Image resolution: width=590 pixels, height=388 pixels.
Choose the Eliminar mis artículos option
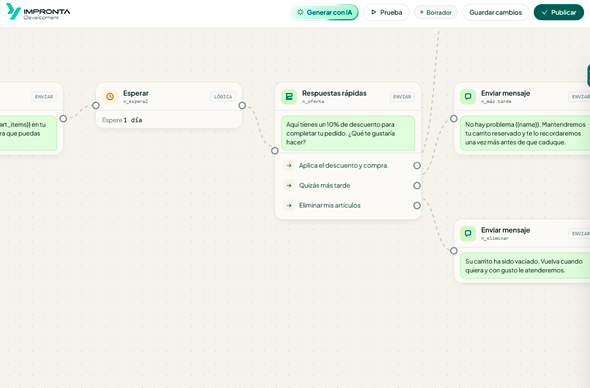coord(348,205)
